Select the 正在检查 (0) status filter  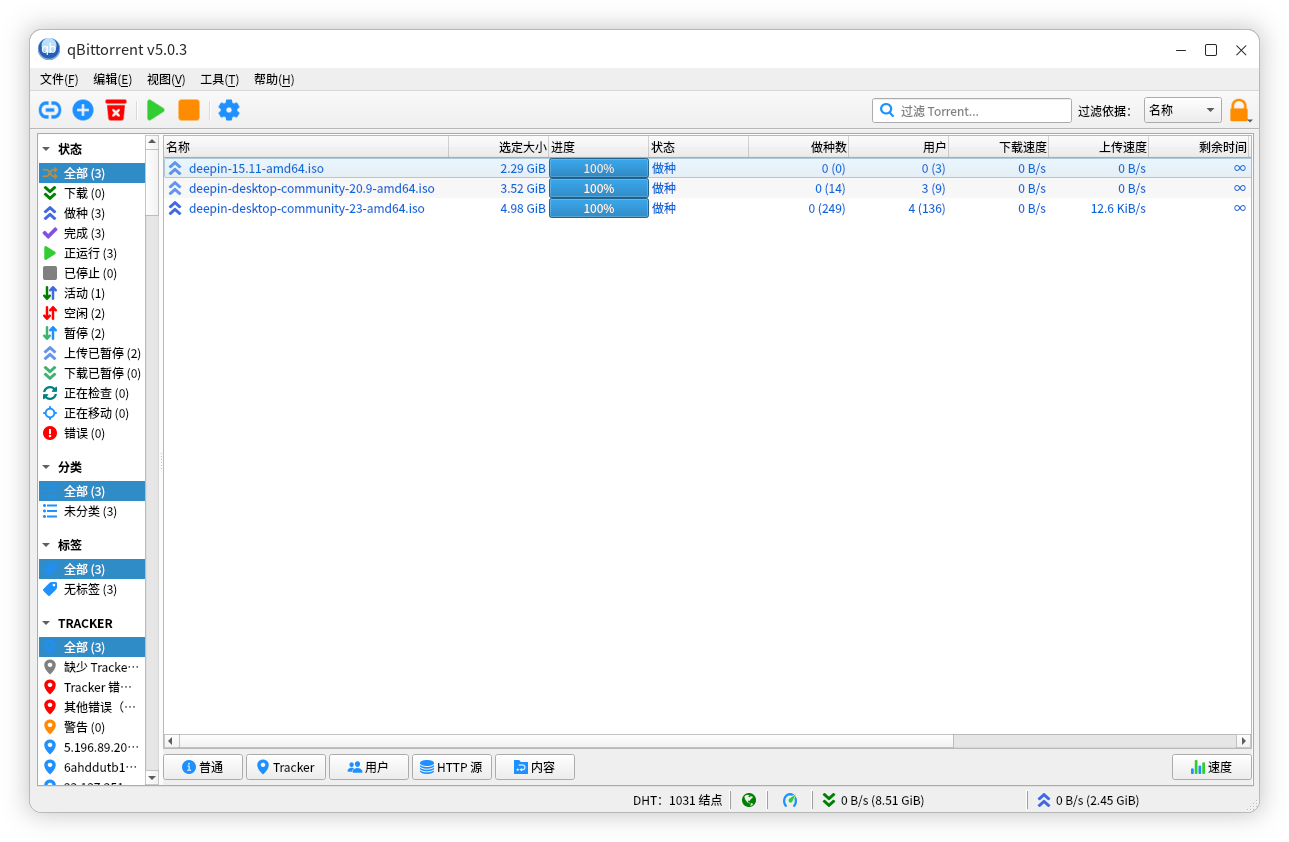click(x=92, y=393)
